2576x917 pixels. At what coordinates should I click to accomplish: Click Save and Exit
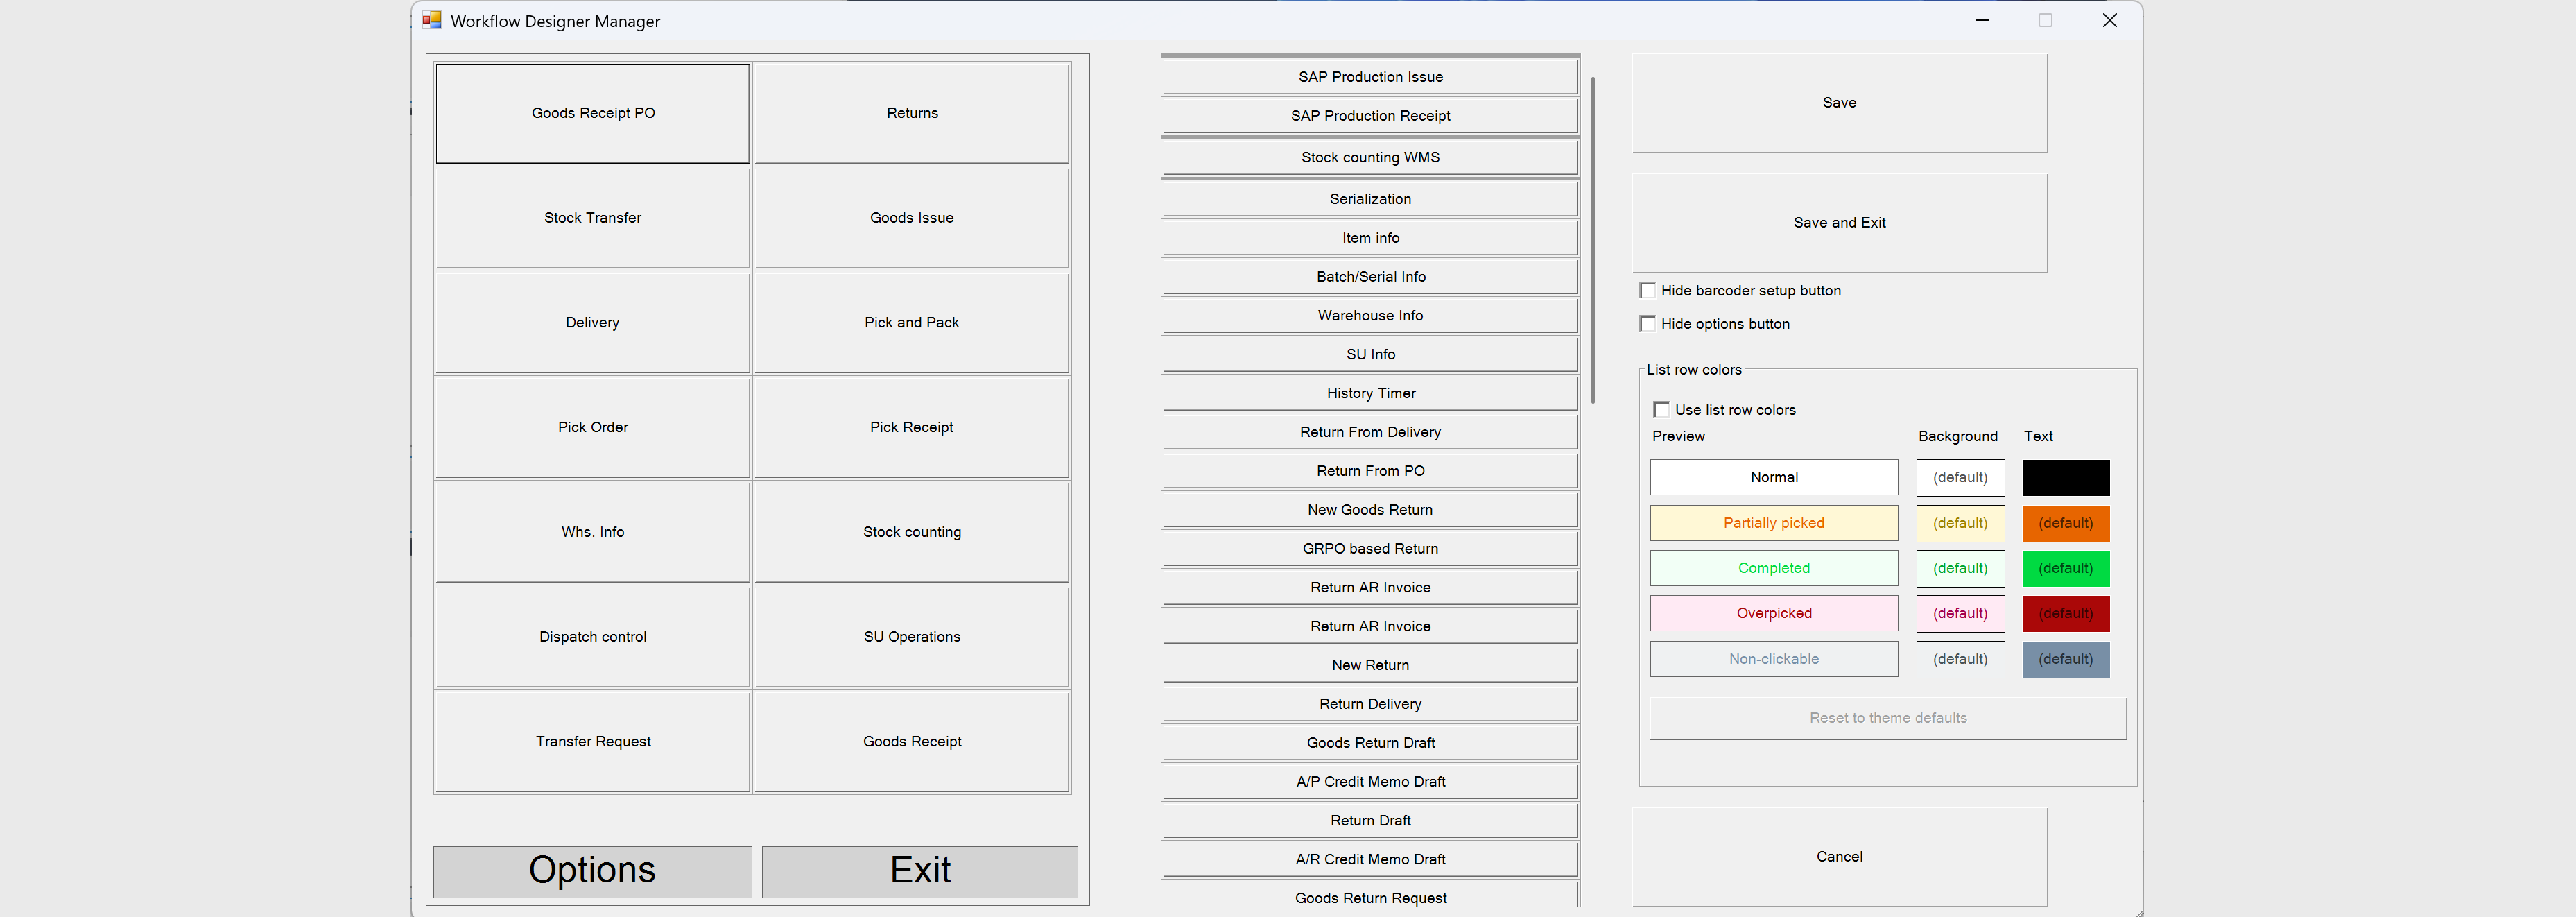(x=1839, y=223)
